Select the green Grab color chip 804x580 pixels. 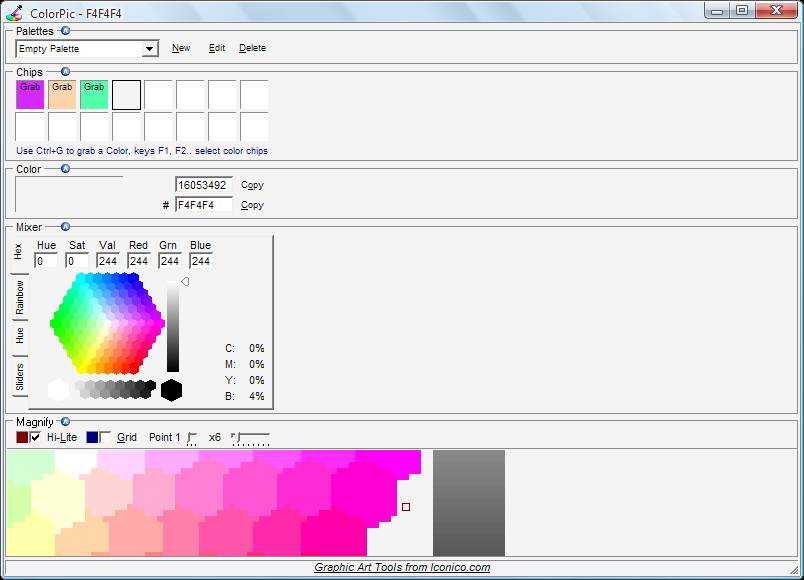click(94, 95)
